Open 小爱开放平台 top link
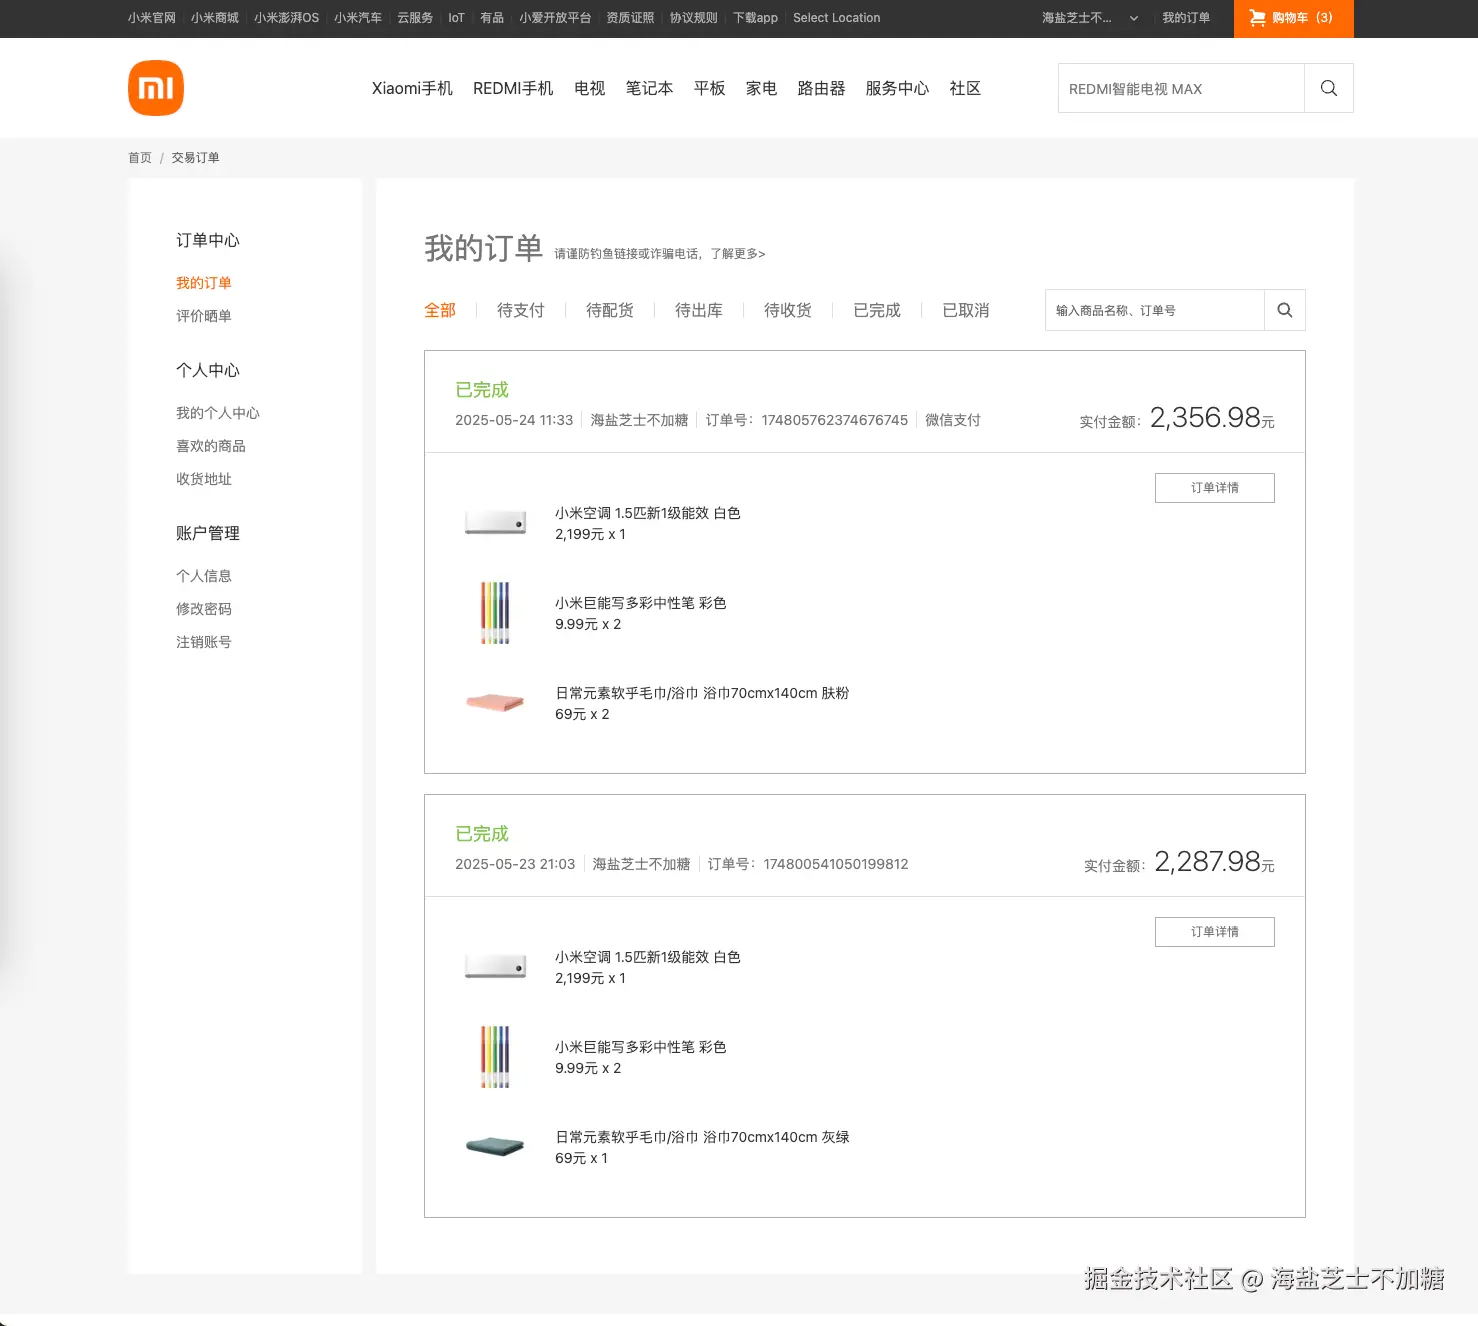This screenshot has height=1326, width=1478. [x=555, y=18]
